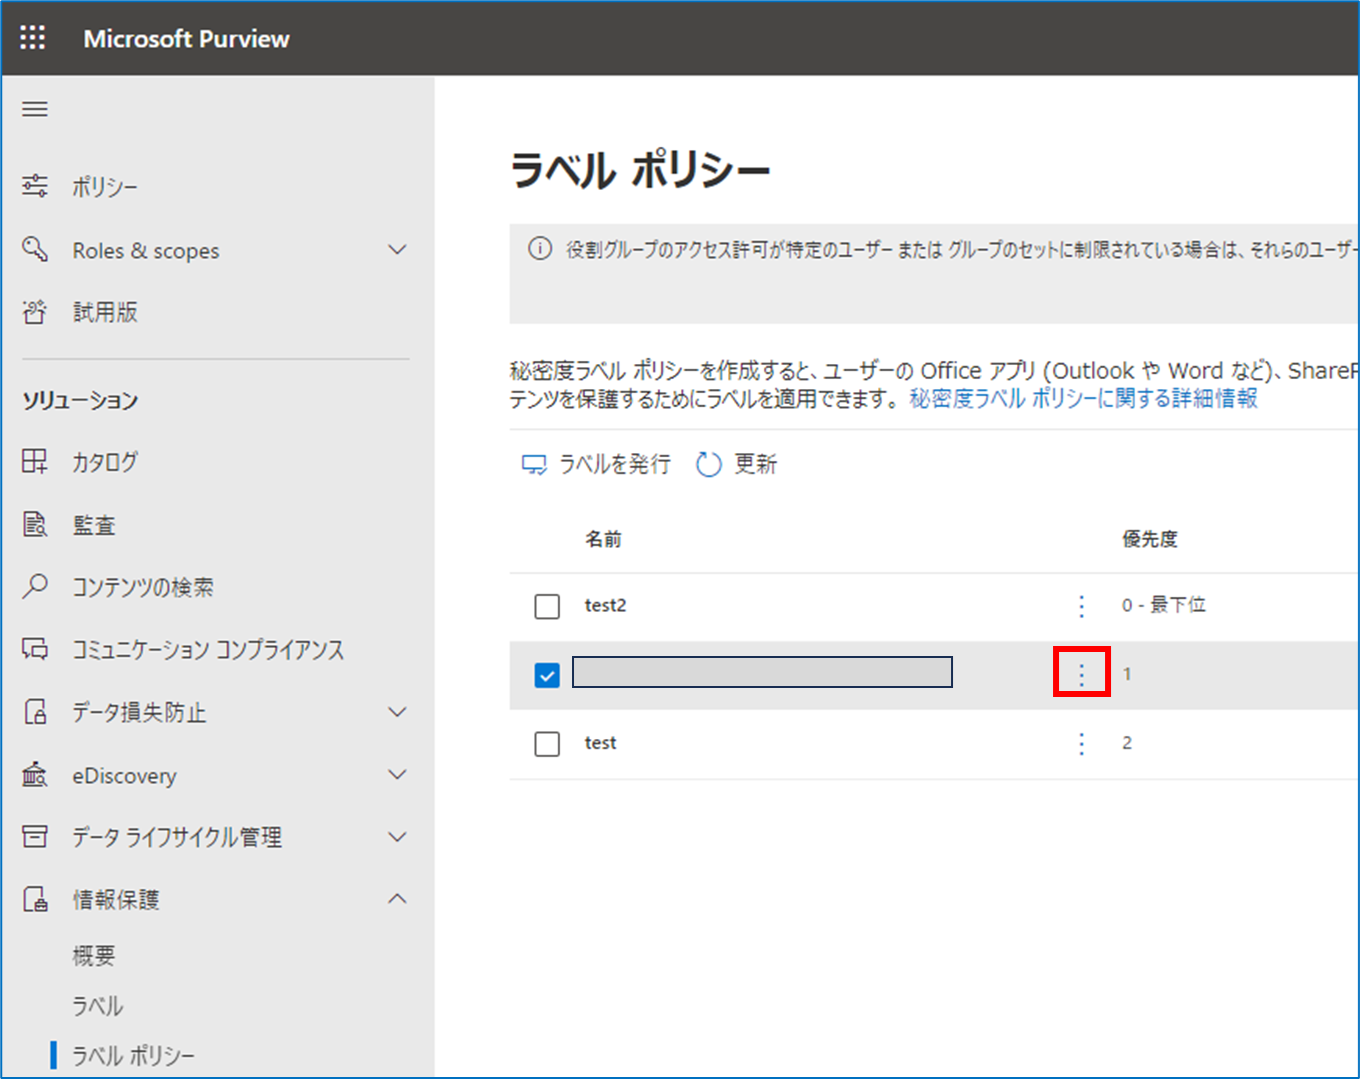Image resolution: width=1360 pixels, height=1079 pixels.
Task: Click the 監査 document icon
Action: (35, 524)
